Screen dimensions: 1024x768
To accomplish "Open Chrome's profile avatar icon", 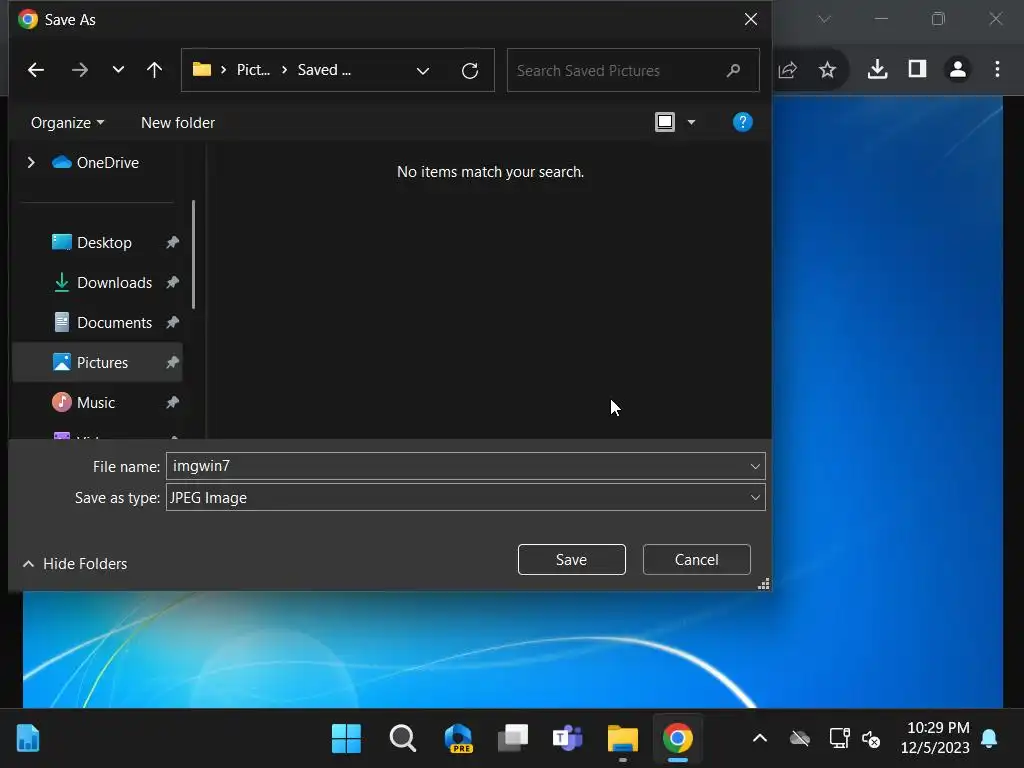I will (x=958, y=69).
